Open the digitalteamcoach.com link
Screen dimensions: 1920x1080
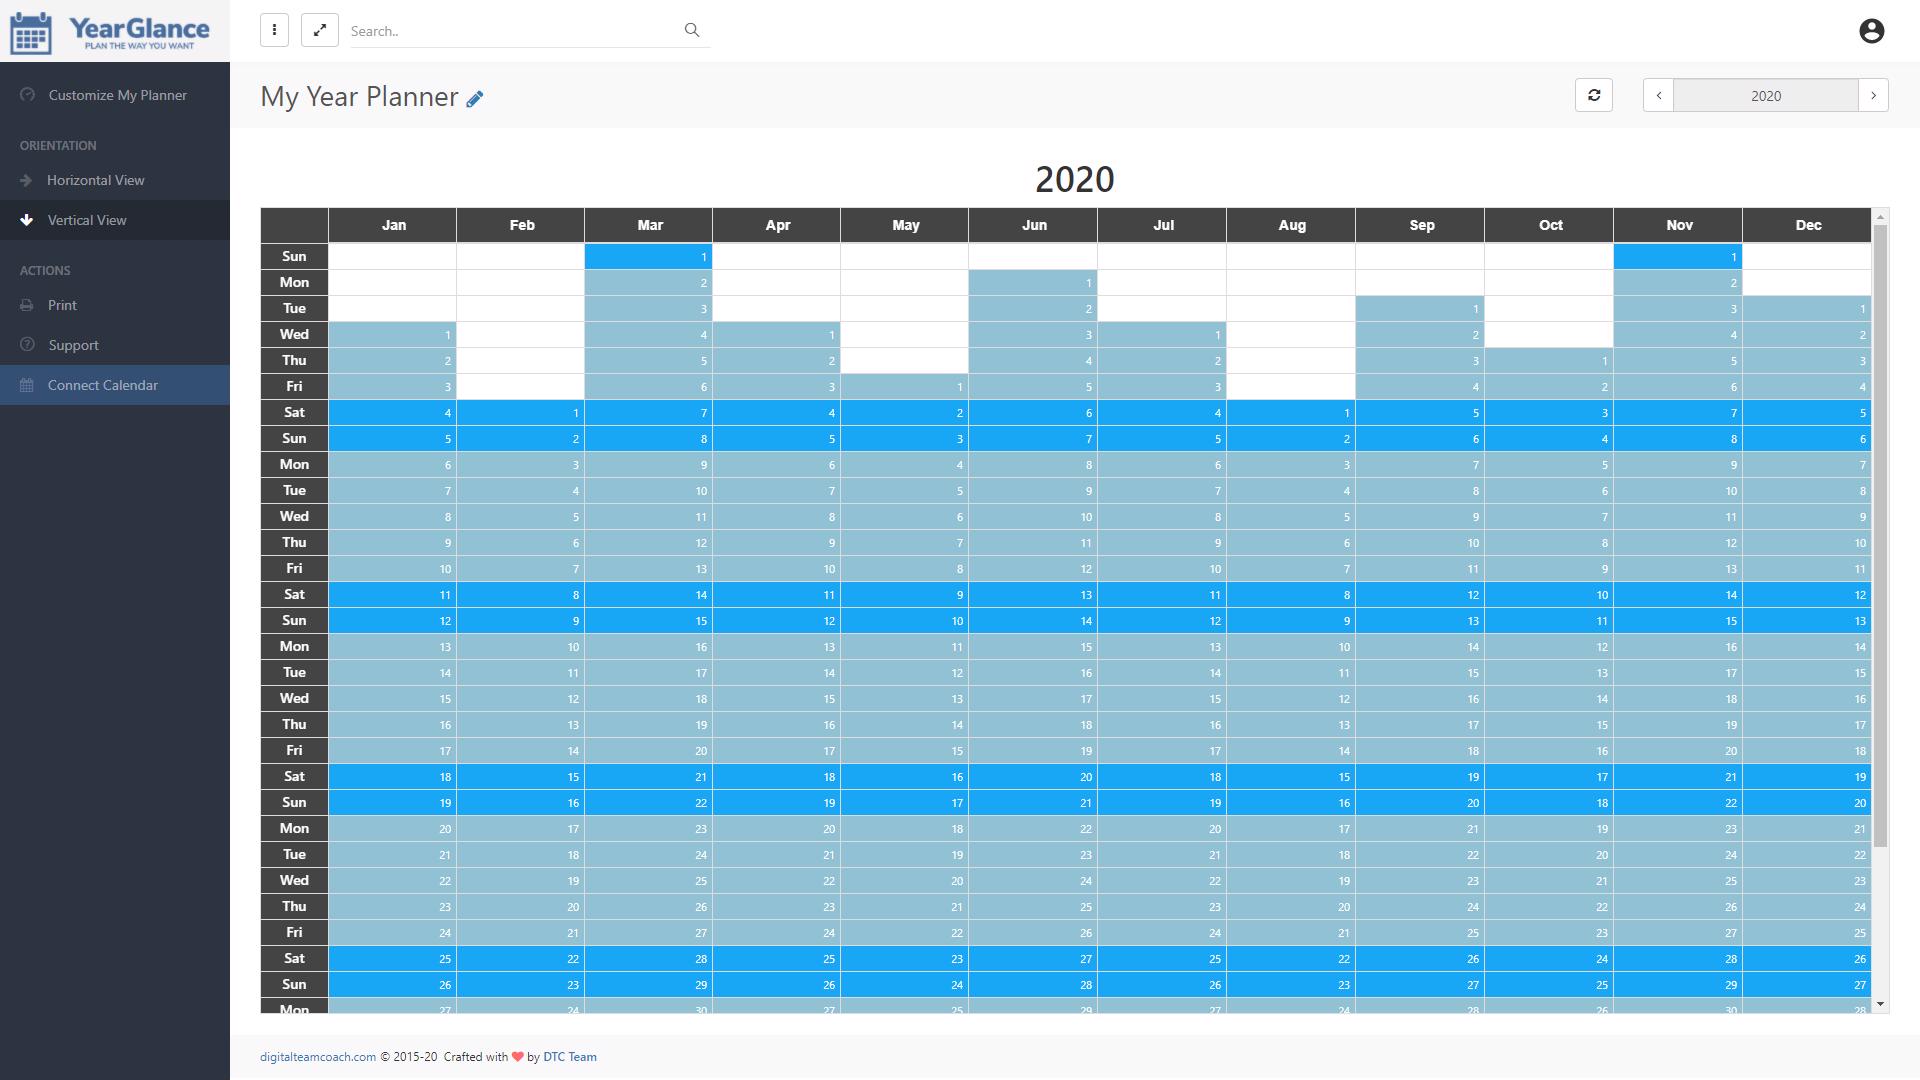click(x=316, y=1056)
